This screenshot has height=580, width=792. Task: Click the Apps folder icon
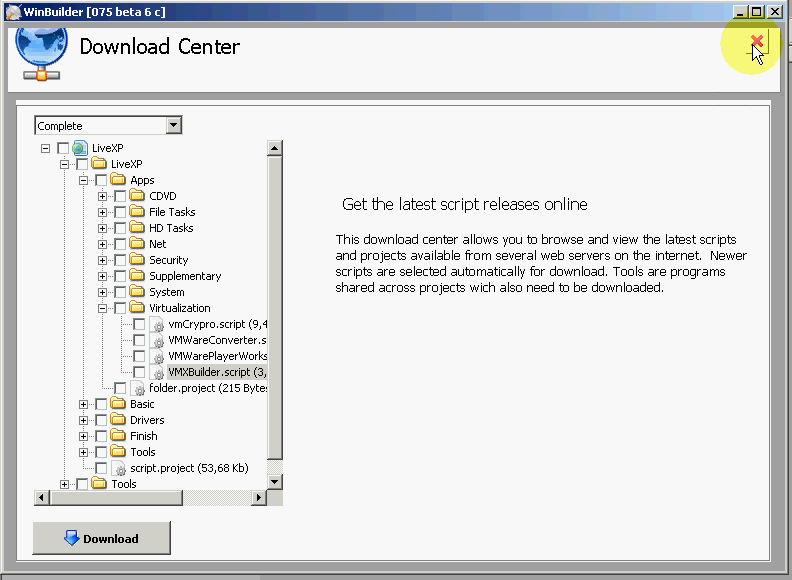point(118,180)
